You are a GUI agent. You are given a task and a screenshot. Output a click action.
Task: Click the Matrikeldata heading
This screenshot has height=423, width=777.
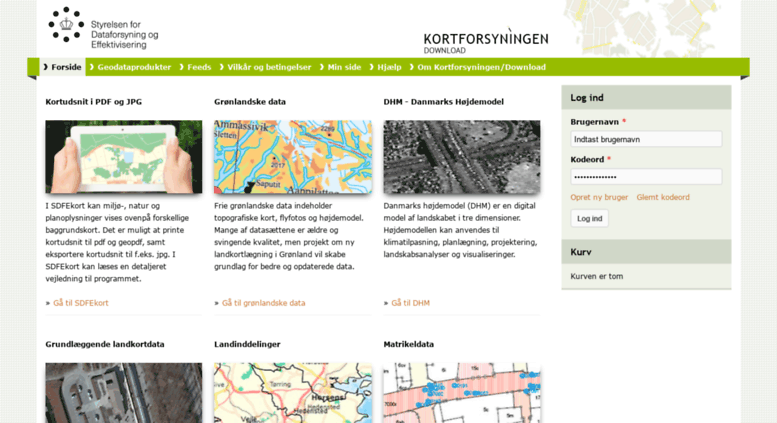(x=409, y=344)
